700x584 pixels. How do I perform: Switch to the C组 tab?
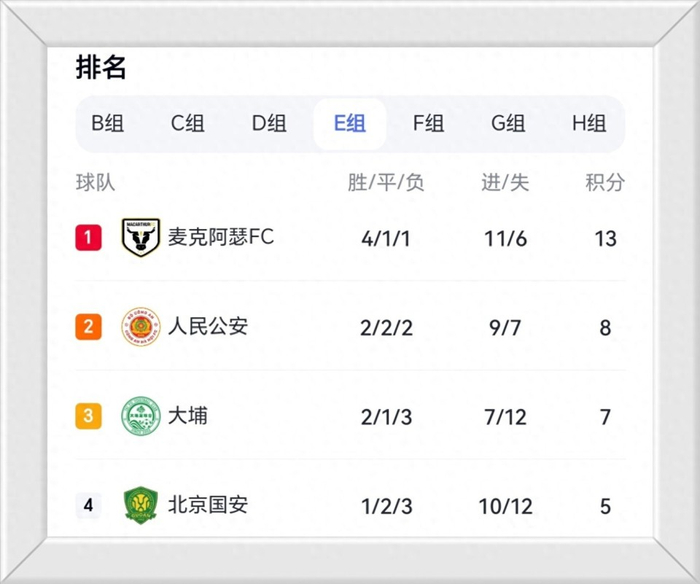(x=187, y=124)
